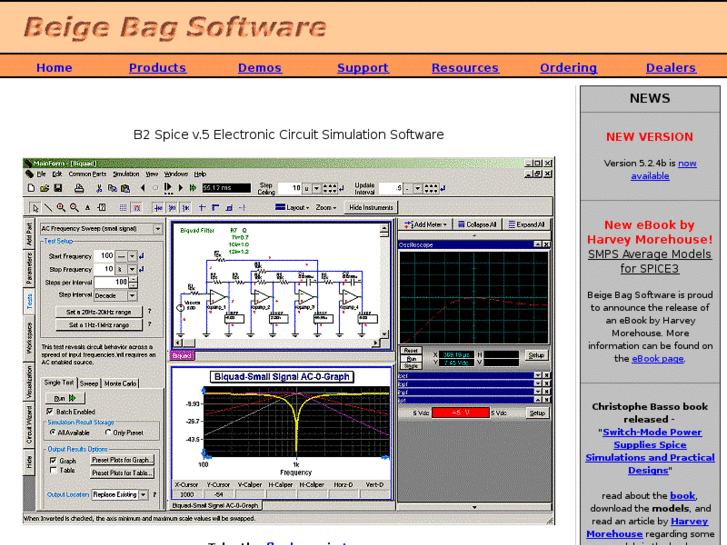This screenshot has height=545, width=727.
Task: Click the Hide Instruments button
Action: click(371, 207)
